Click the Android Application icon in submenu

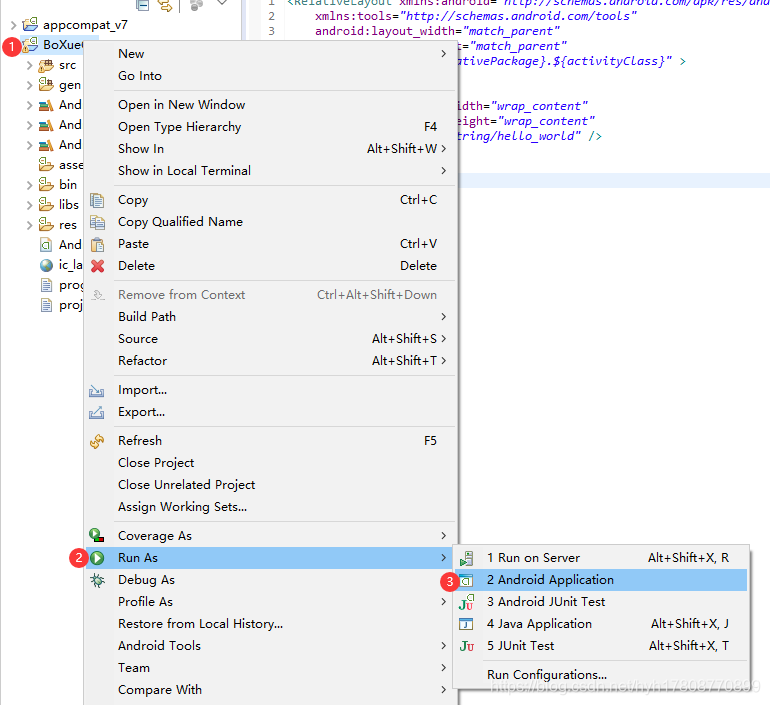click(466, 580)
